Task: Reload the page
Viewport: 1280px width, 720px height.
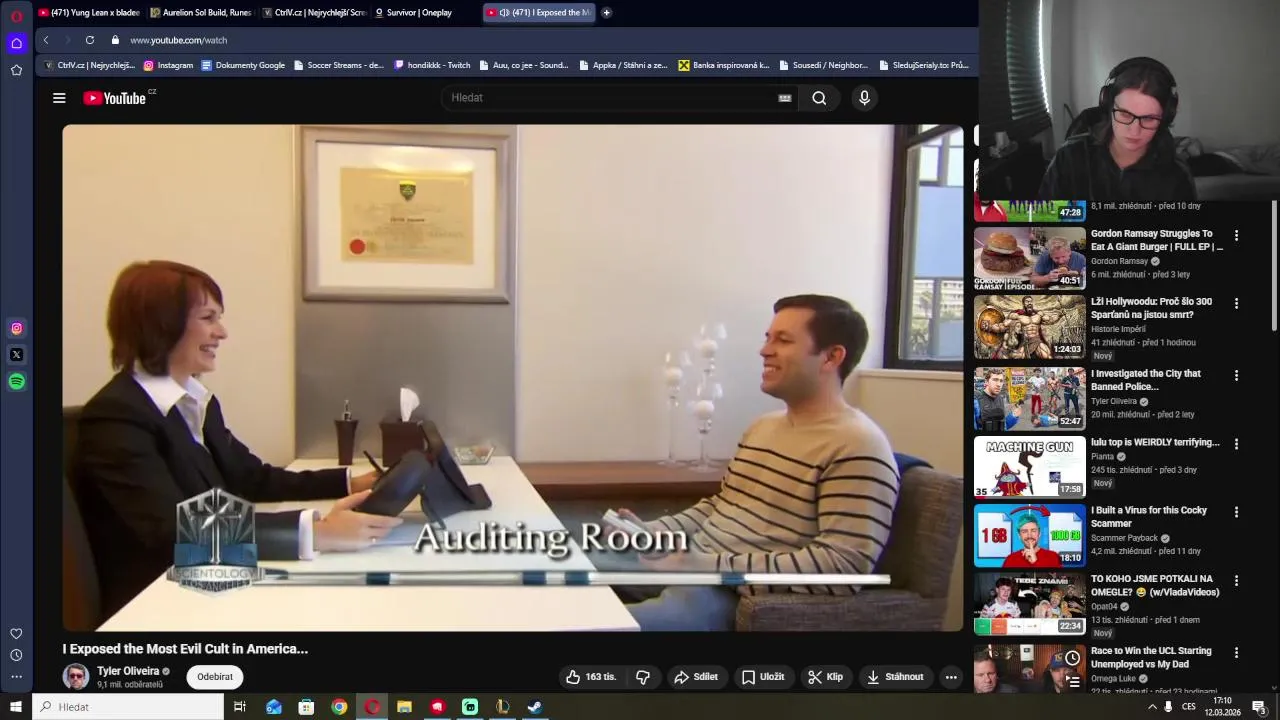Action: pos(89,40)
